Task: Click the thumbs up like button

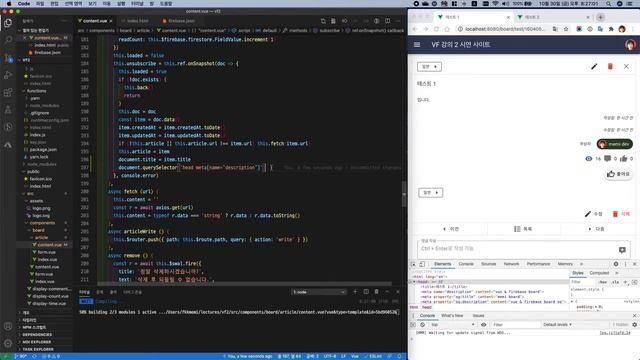Action: [x=618, y=174]
